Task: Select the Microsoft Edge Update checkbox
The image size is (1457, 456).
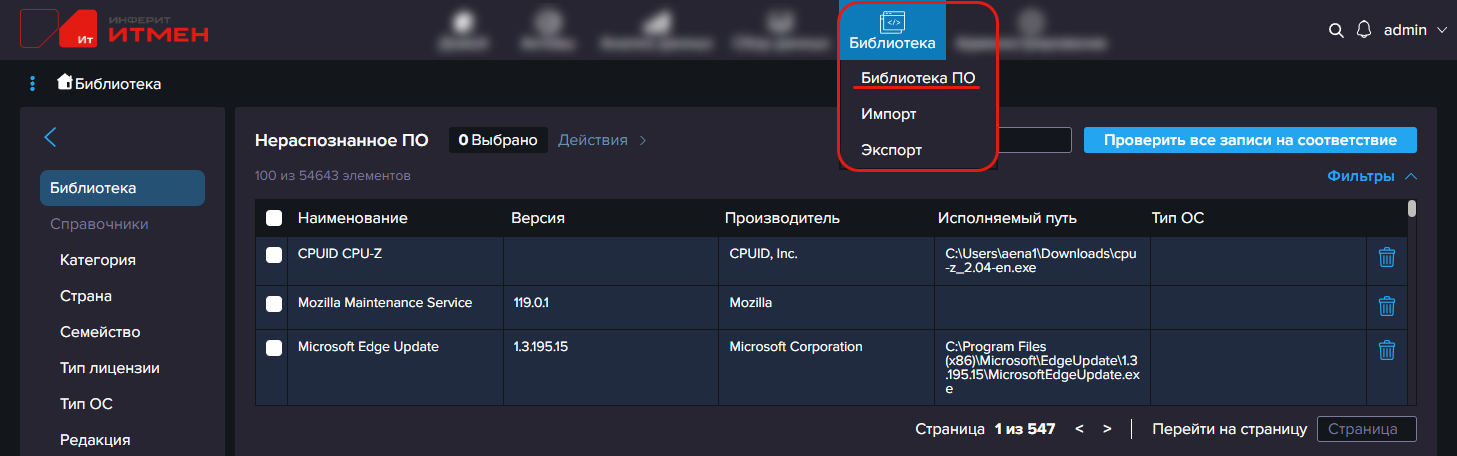Action: (274, 348)
